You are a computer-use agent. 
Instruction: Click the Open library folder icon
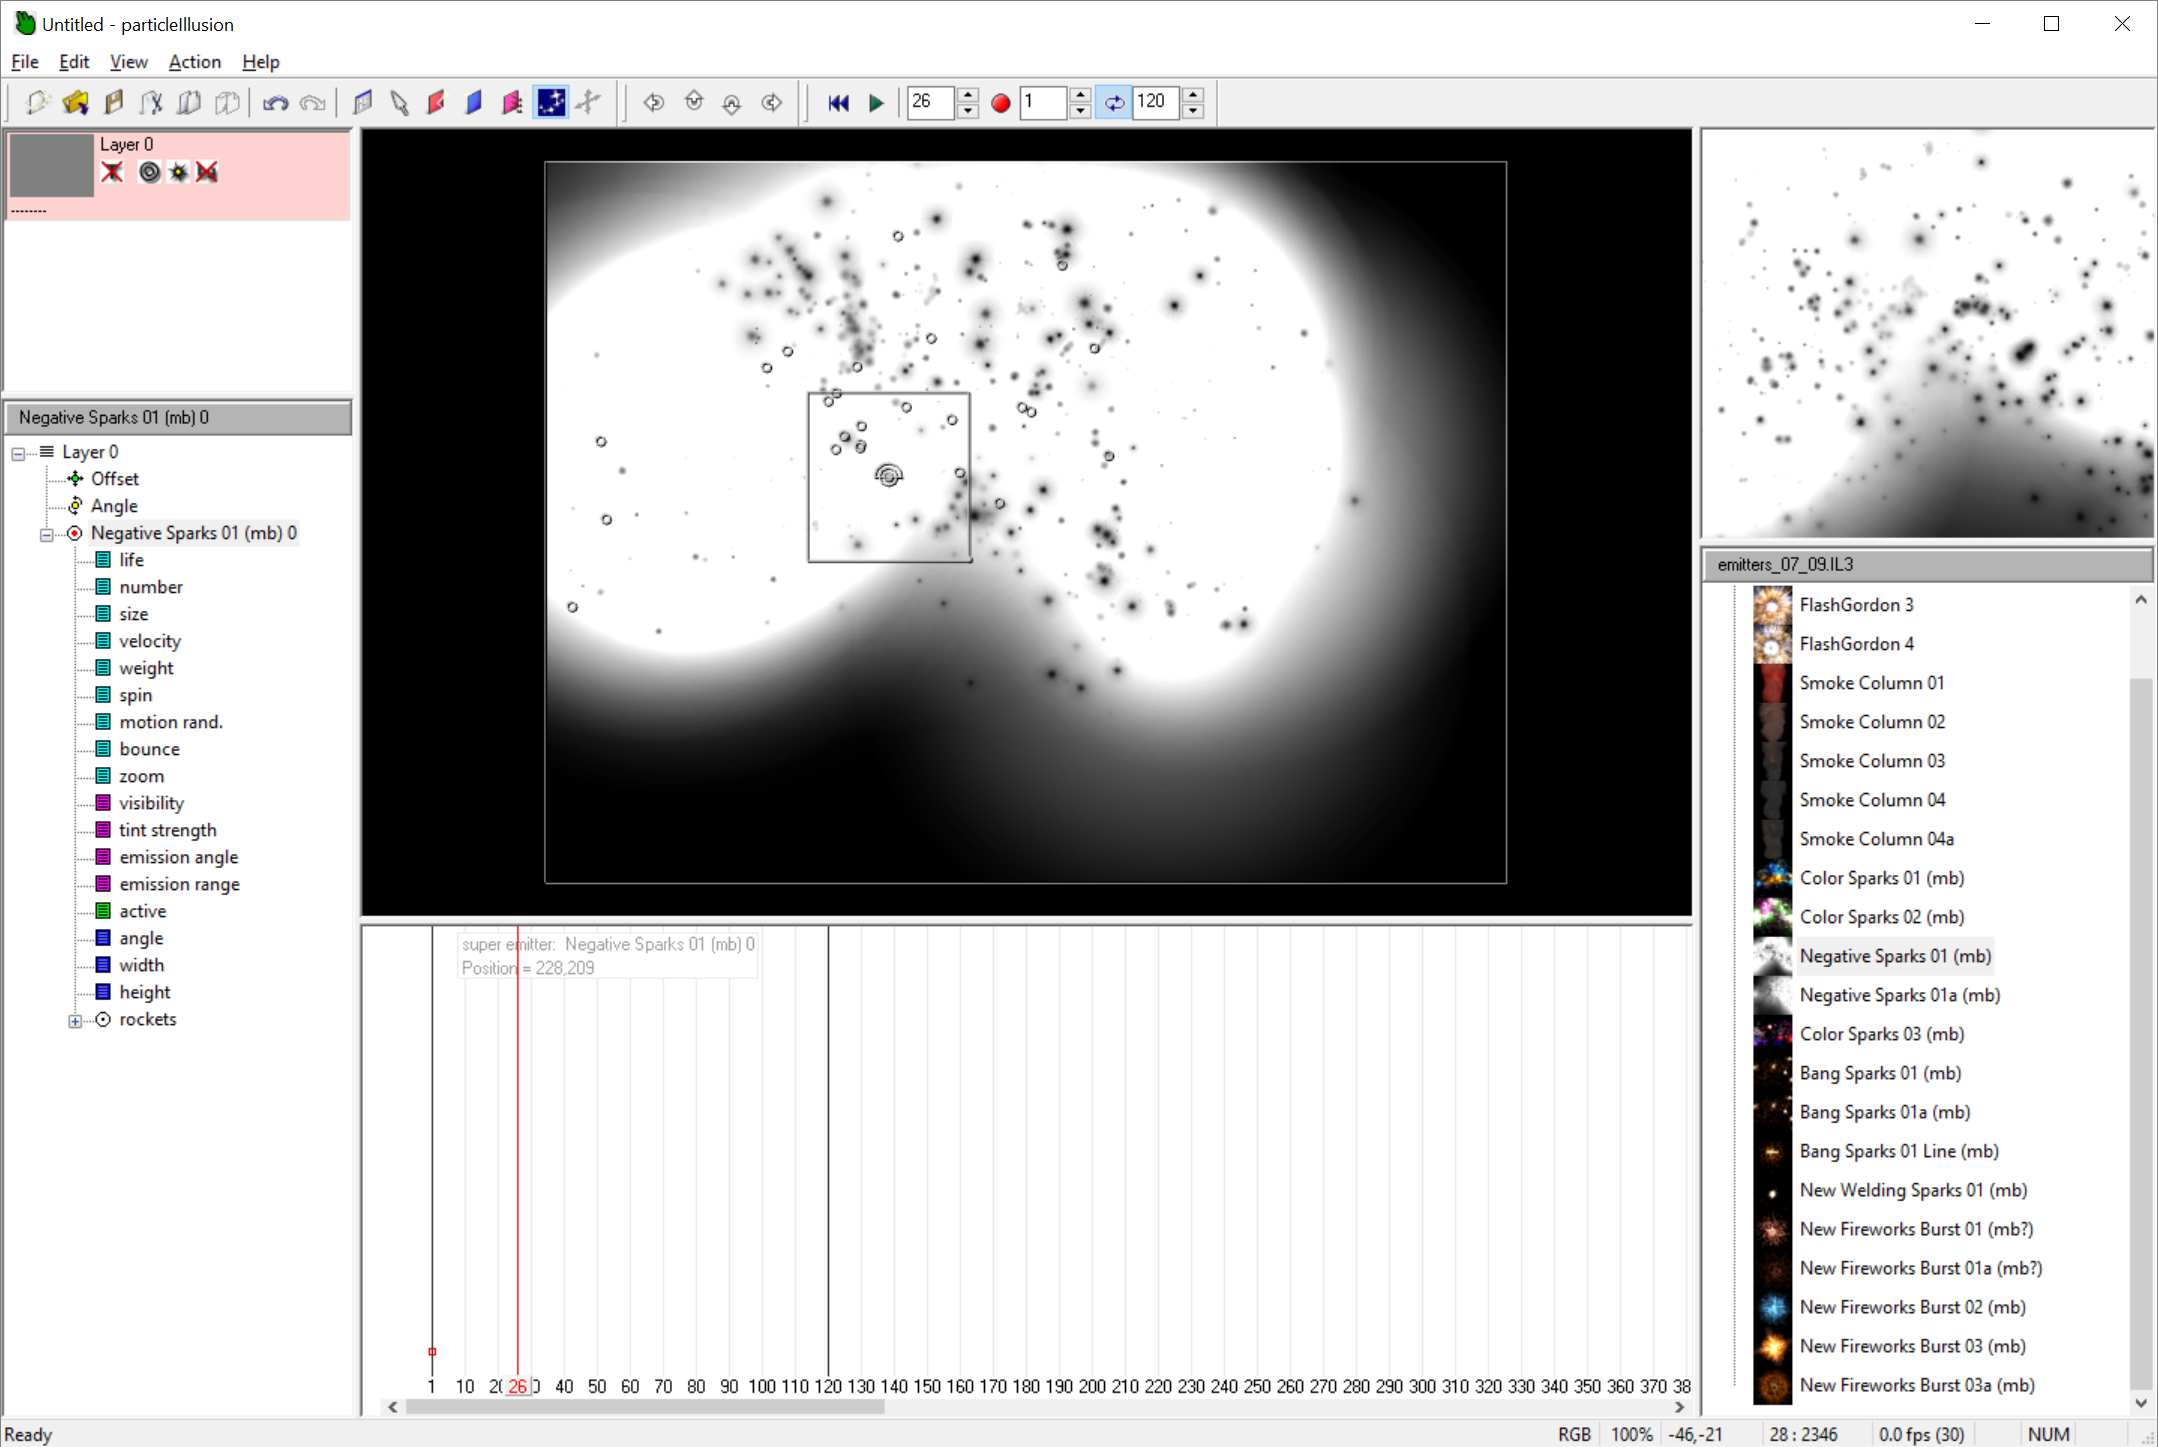[76, 102]
